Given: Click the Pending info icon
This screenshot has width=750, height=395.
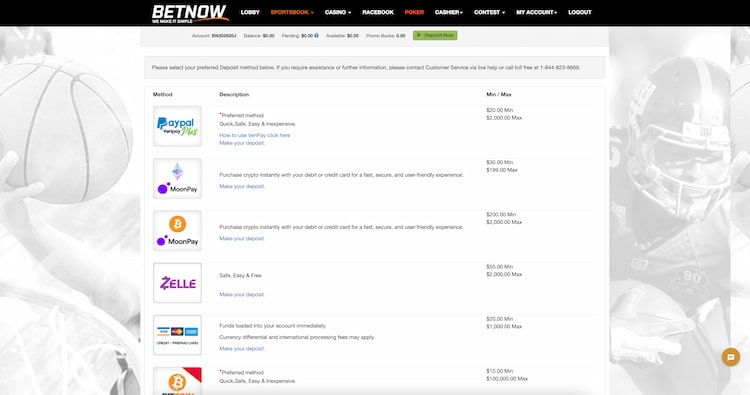Looking at the screenshot, I should (317, 35).
